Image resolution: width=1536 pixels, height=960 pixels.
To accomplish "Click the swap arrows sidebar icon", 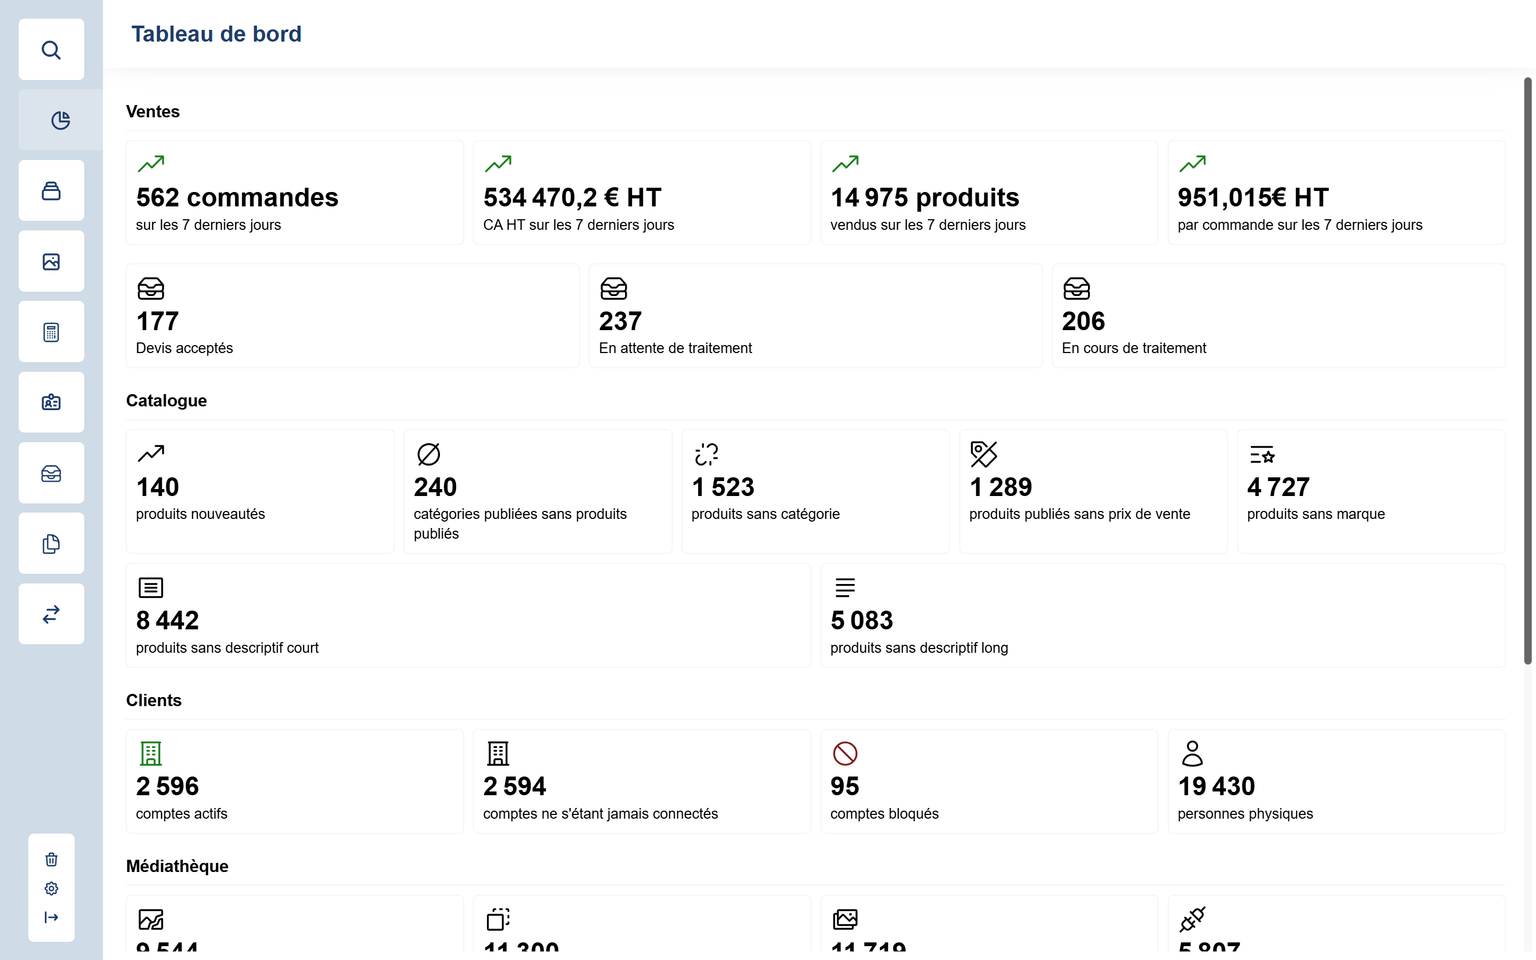I will pyautogui.click(x=51, y=614).
